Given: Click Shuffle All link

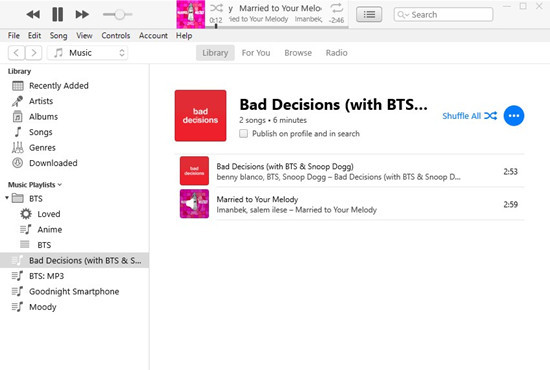Looking at the screenshot, I should coord(470,116).
